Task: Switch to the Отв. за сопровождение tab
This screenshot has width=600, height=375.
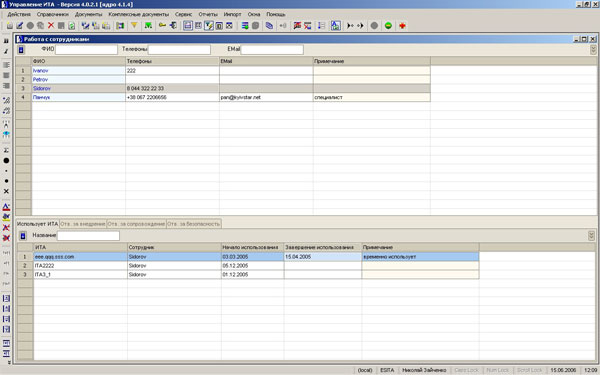Action: click(136, 224)
